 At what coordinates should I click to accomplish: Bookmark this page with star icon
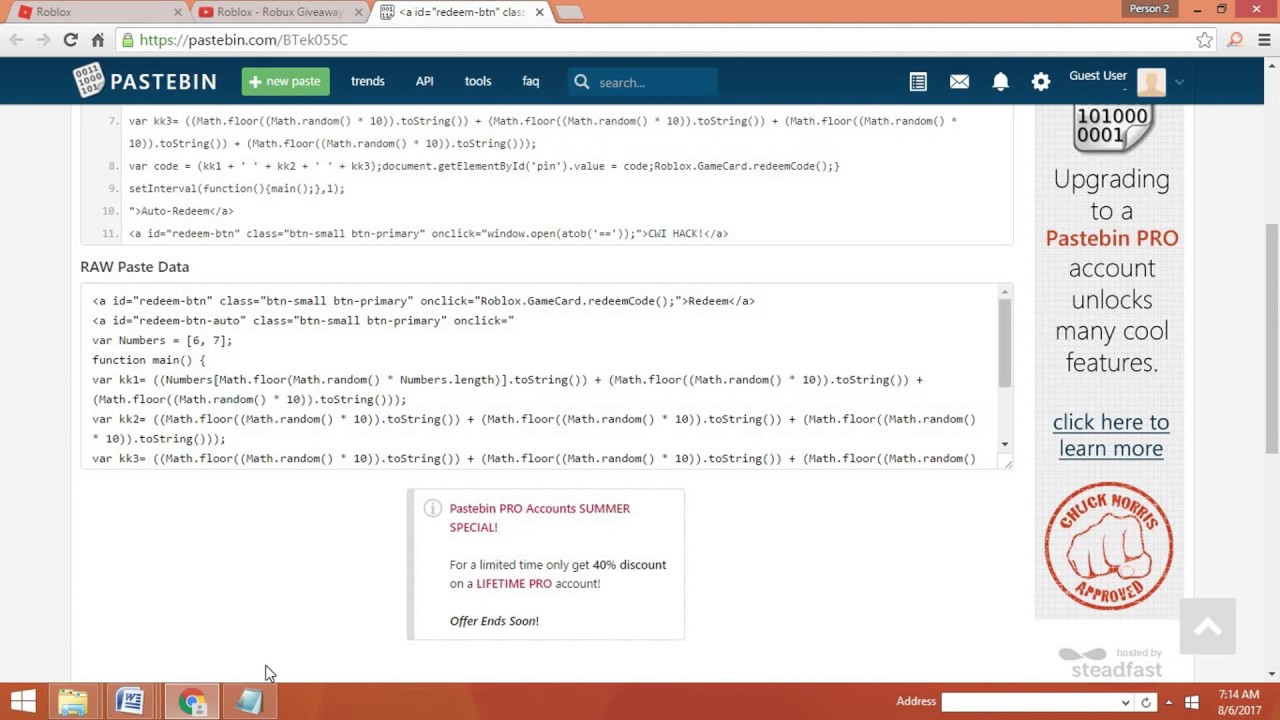1204,40
